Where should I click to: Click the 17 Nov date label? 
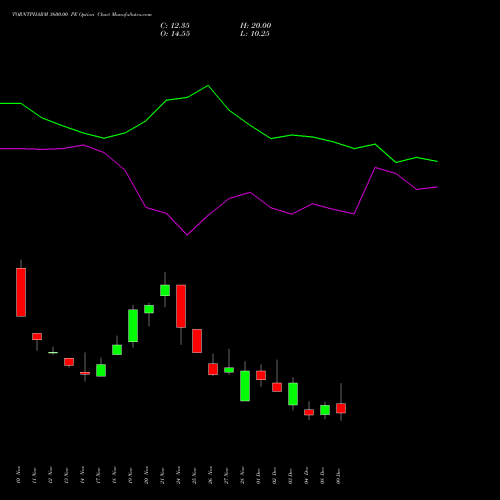(x=98, y=475)
